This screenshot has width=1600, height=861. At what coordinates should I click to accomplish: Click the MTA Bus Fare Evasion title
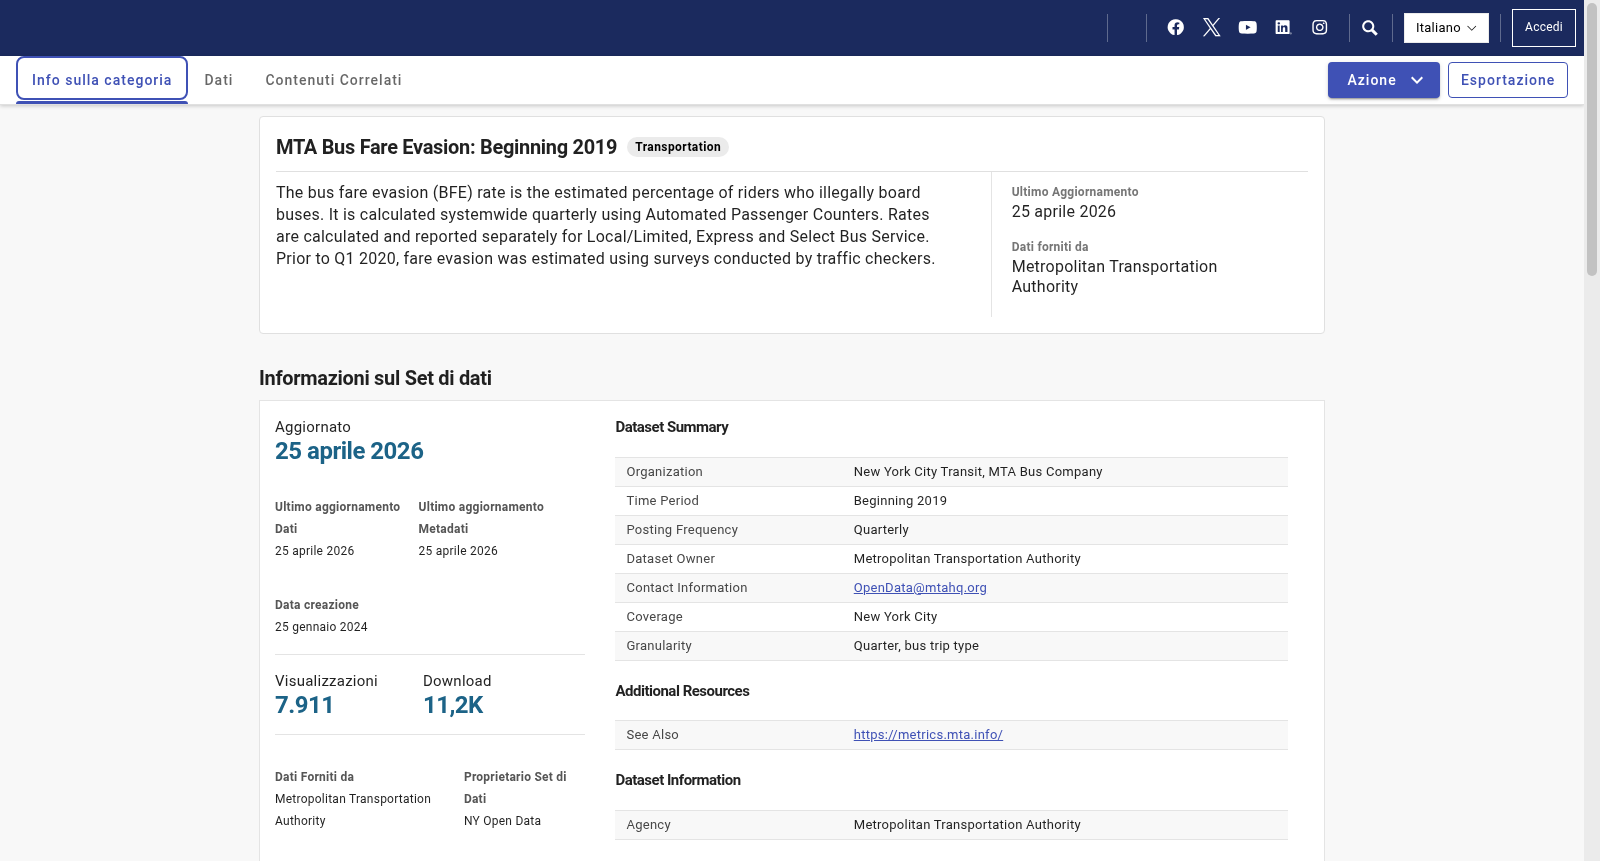[x=446, y=147]
